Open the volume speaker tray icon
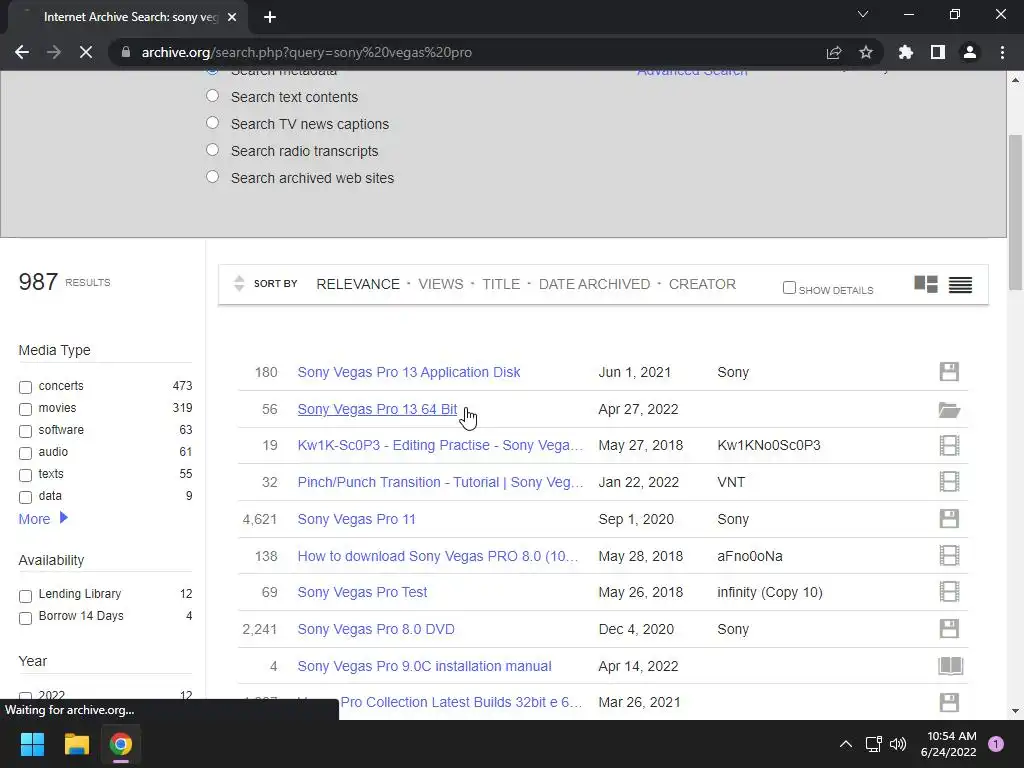Image resolution: width=1024 pixels, height=768 pixels. coord(898,744)
